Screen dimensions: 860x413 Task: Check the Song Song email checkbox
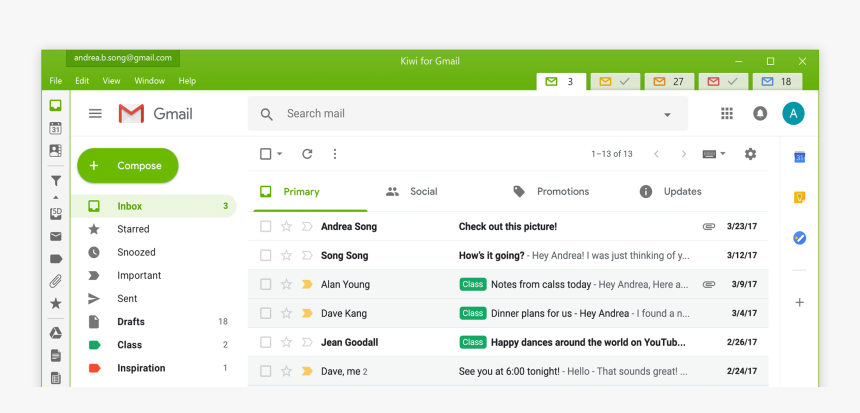pos(265,256)
